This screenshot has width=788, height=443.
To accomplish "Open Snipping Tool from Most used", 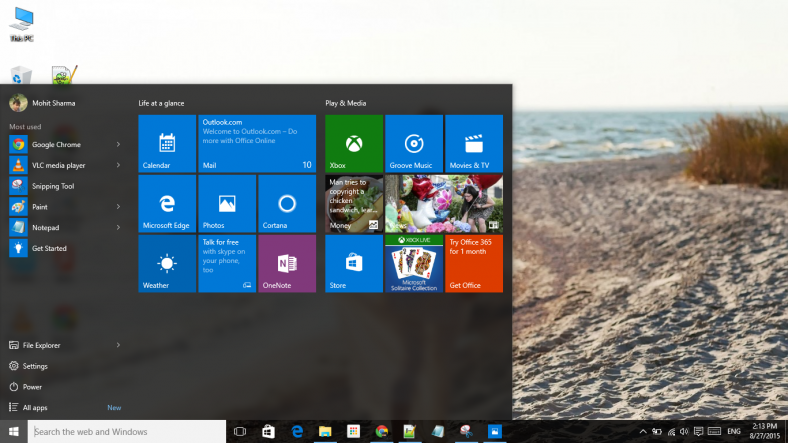I will 65,186.
